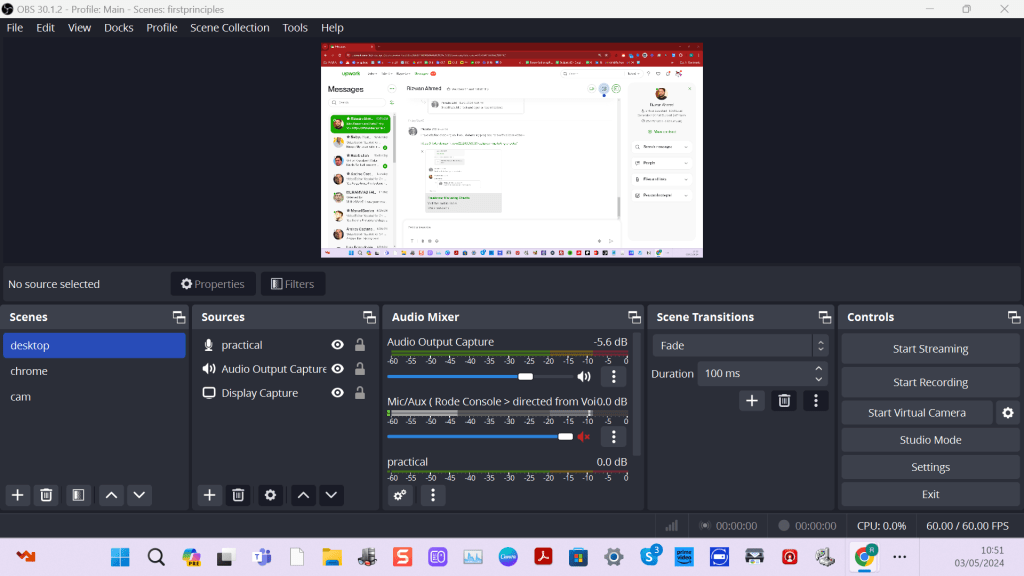
Task: Undock the Sources panel
Action: point(369,317)
